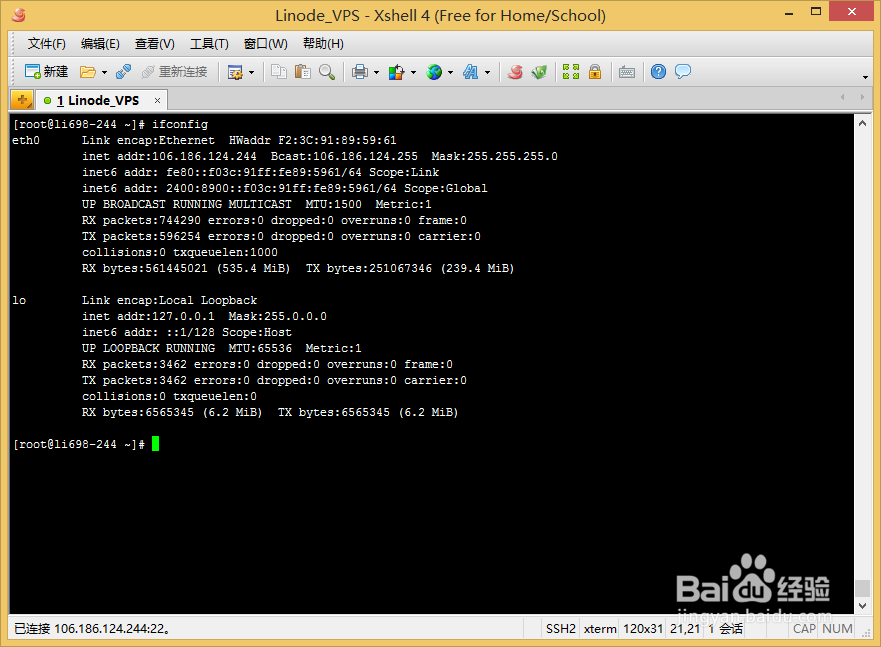This screenshot has width=881, height=647.
Task: Click the xterm status bar entry
Action: tap(600, 628)
